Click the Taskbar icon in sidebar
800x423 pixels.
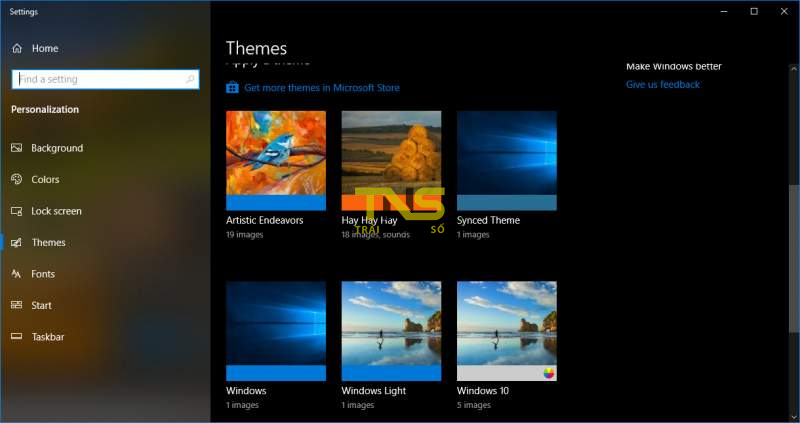tap(17, 337)
